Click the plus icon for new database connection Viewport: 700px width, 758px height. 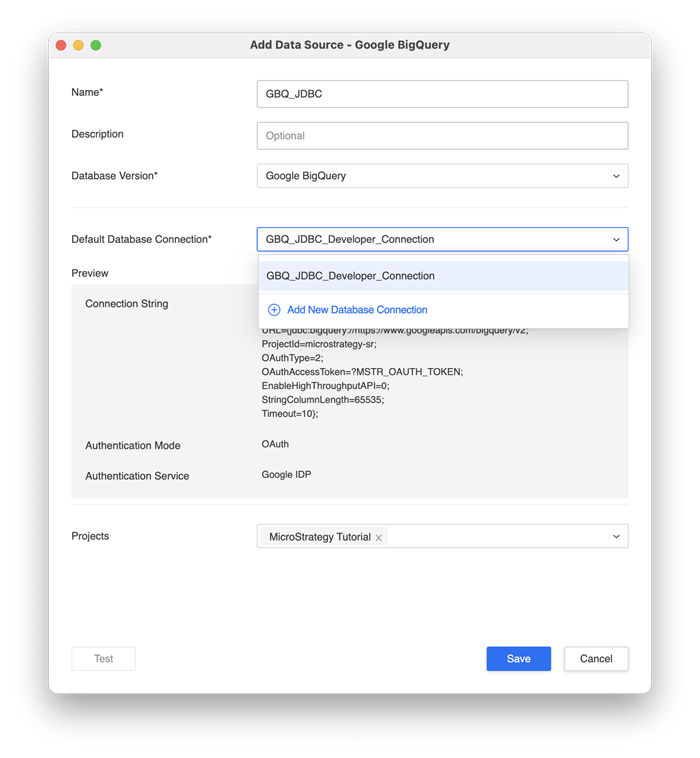click(274, 310)
